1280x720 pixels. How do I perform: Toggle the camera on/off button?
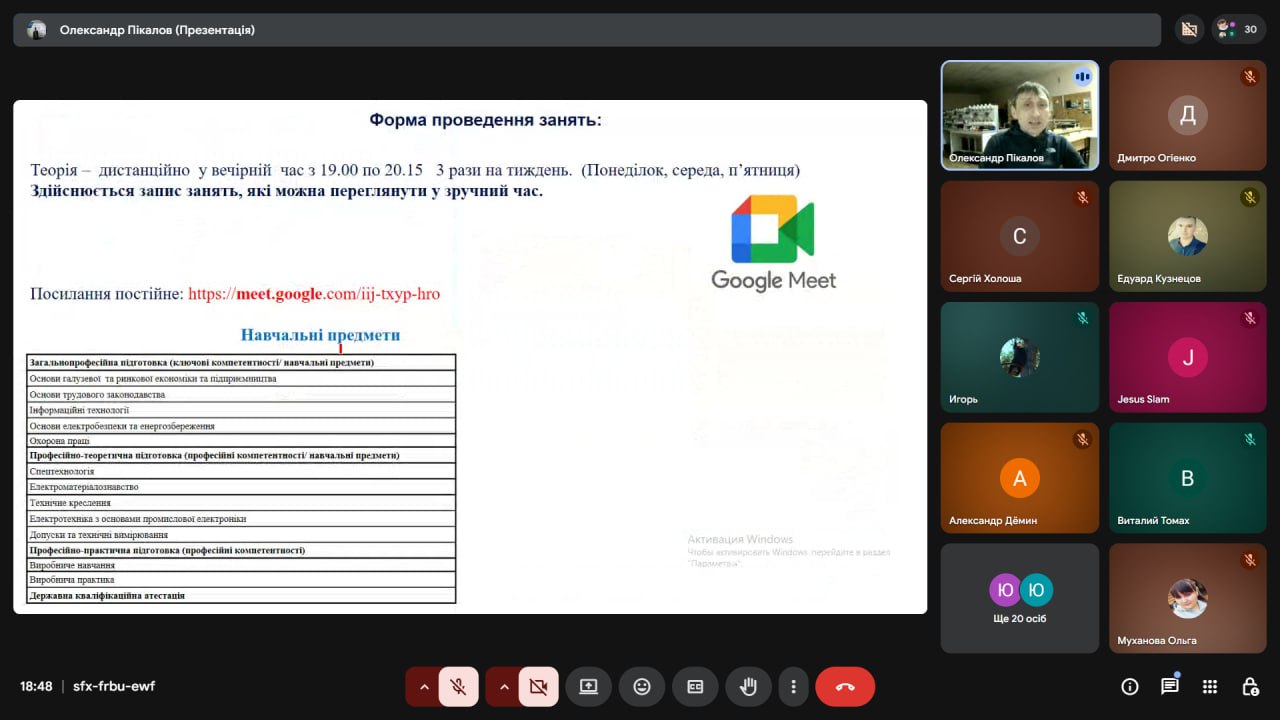tap(538, 687)
